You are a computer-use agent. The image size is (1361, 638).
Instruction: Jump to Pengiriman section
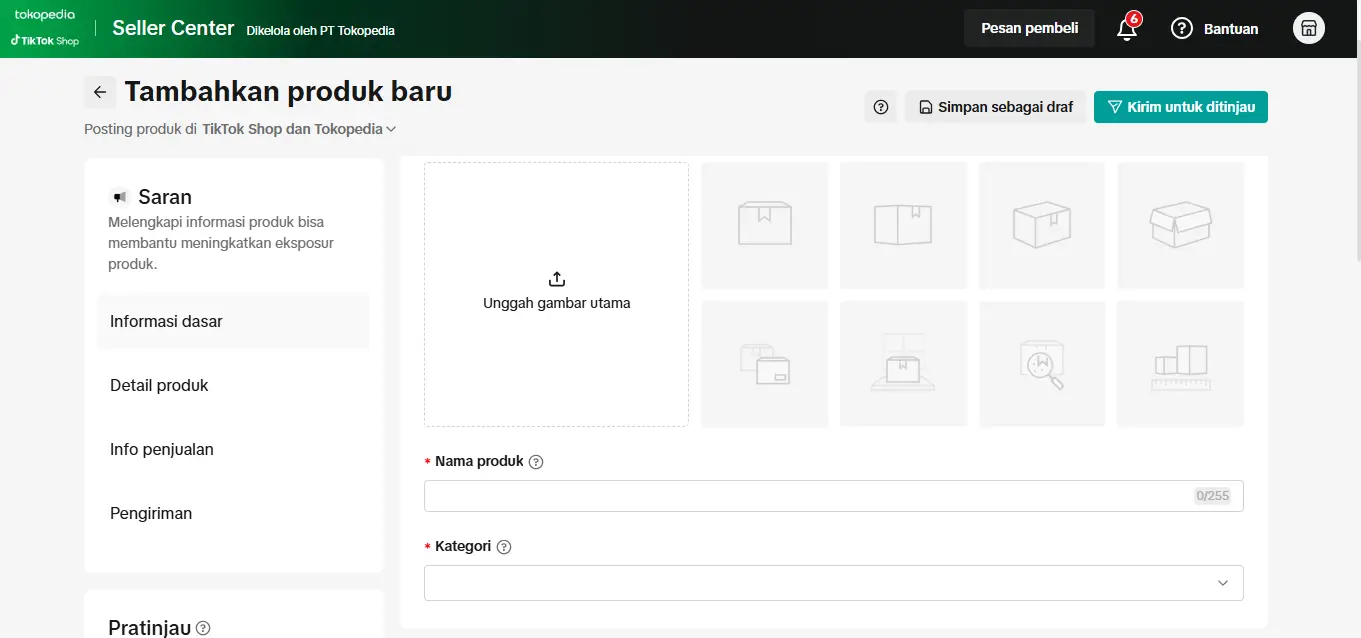(x=151, y=513)
